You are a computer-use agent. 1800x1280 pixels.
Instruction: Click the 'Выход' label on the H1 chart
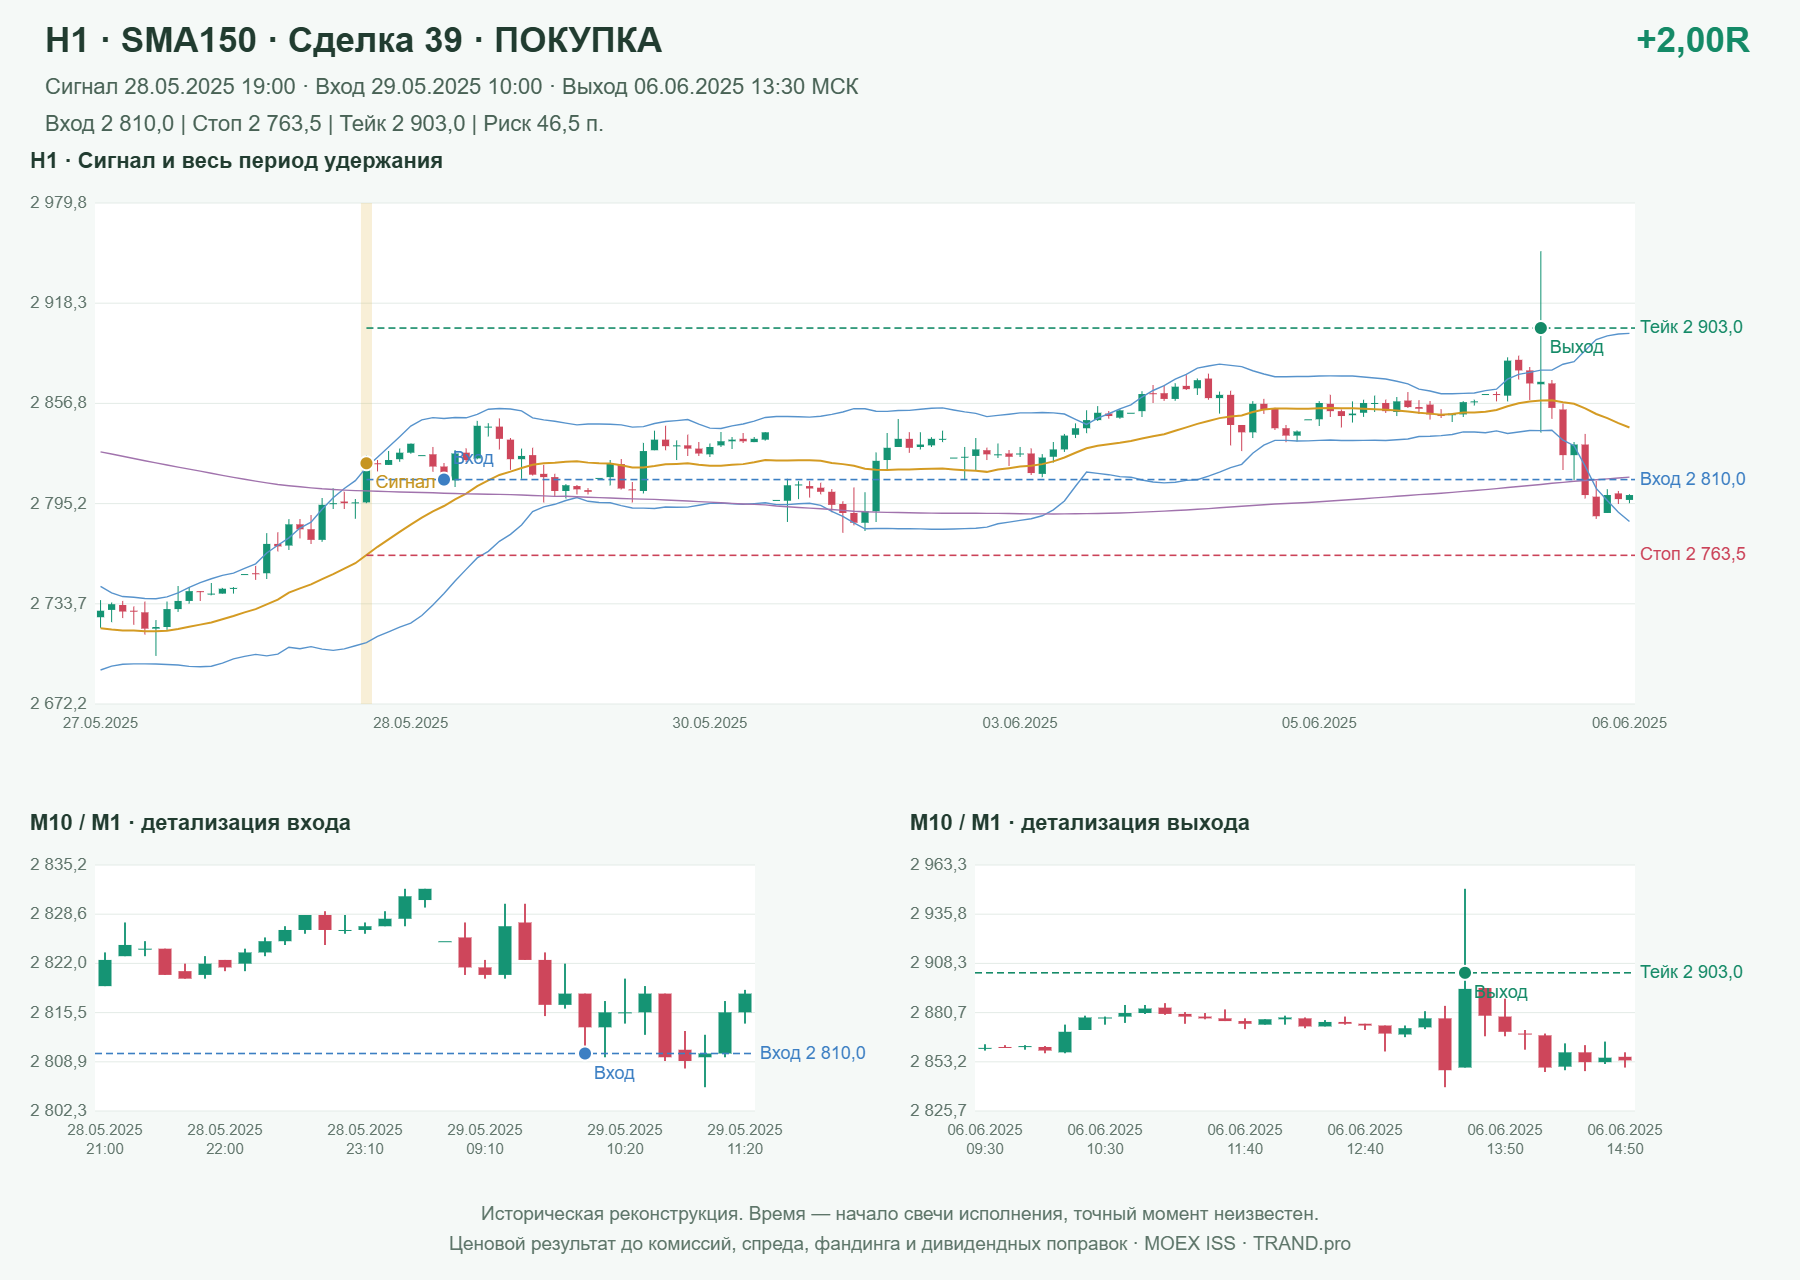click(x=1577, y=347)
